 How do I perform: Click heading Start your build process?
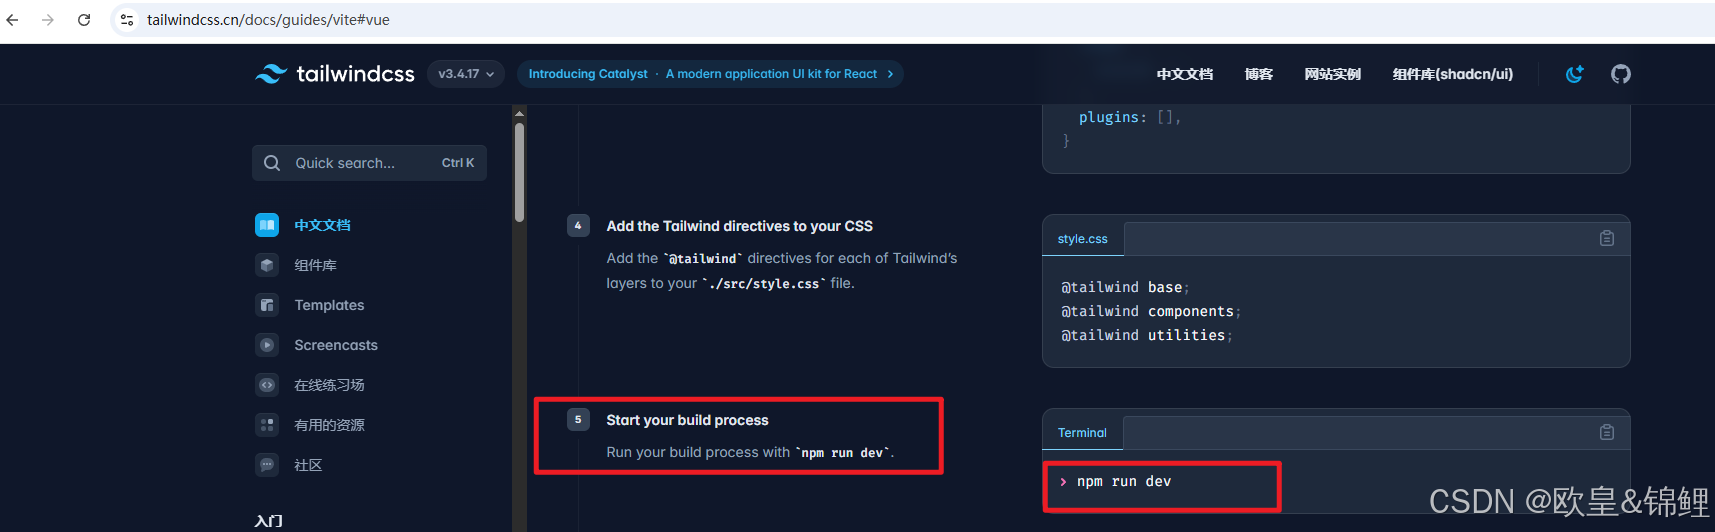click(x=687, y=420)
